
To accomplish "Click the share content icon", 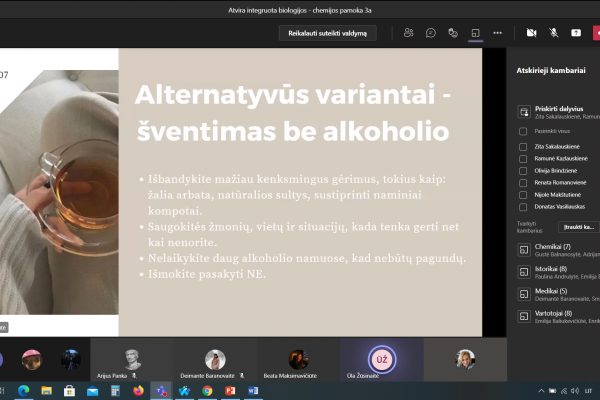I will 576,33.
